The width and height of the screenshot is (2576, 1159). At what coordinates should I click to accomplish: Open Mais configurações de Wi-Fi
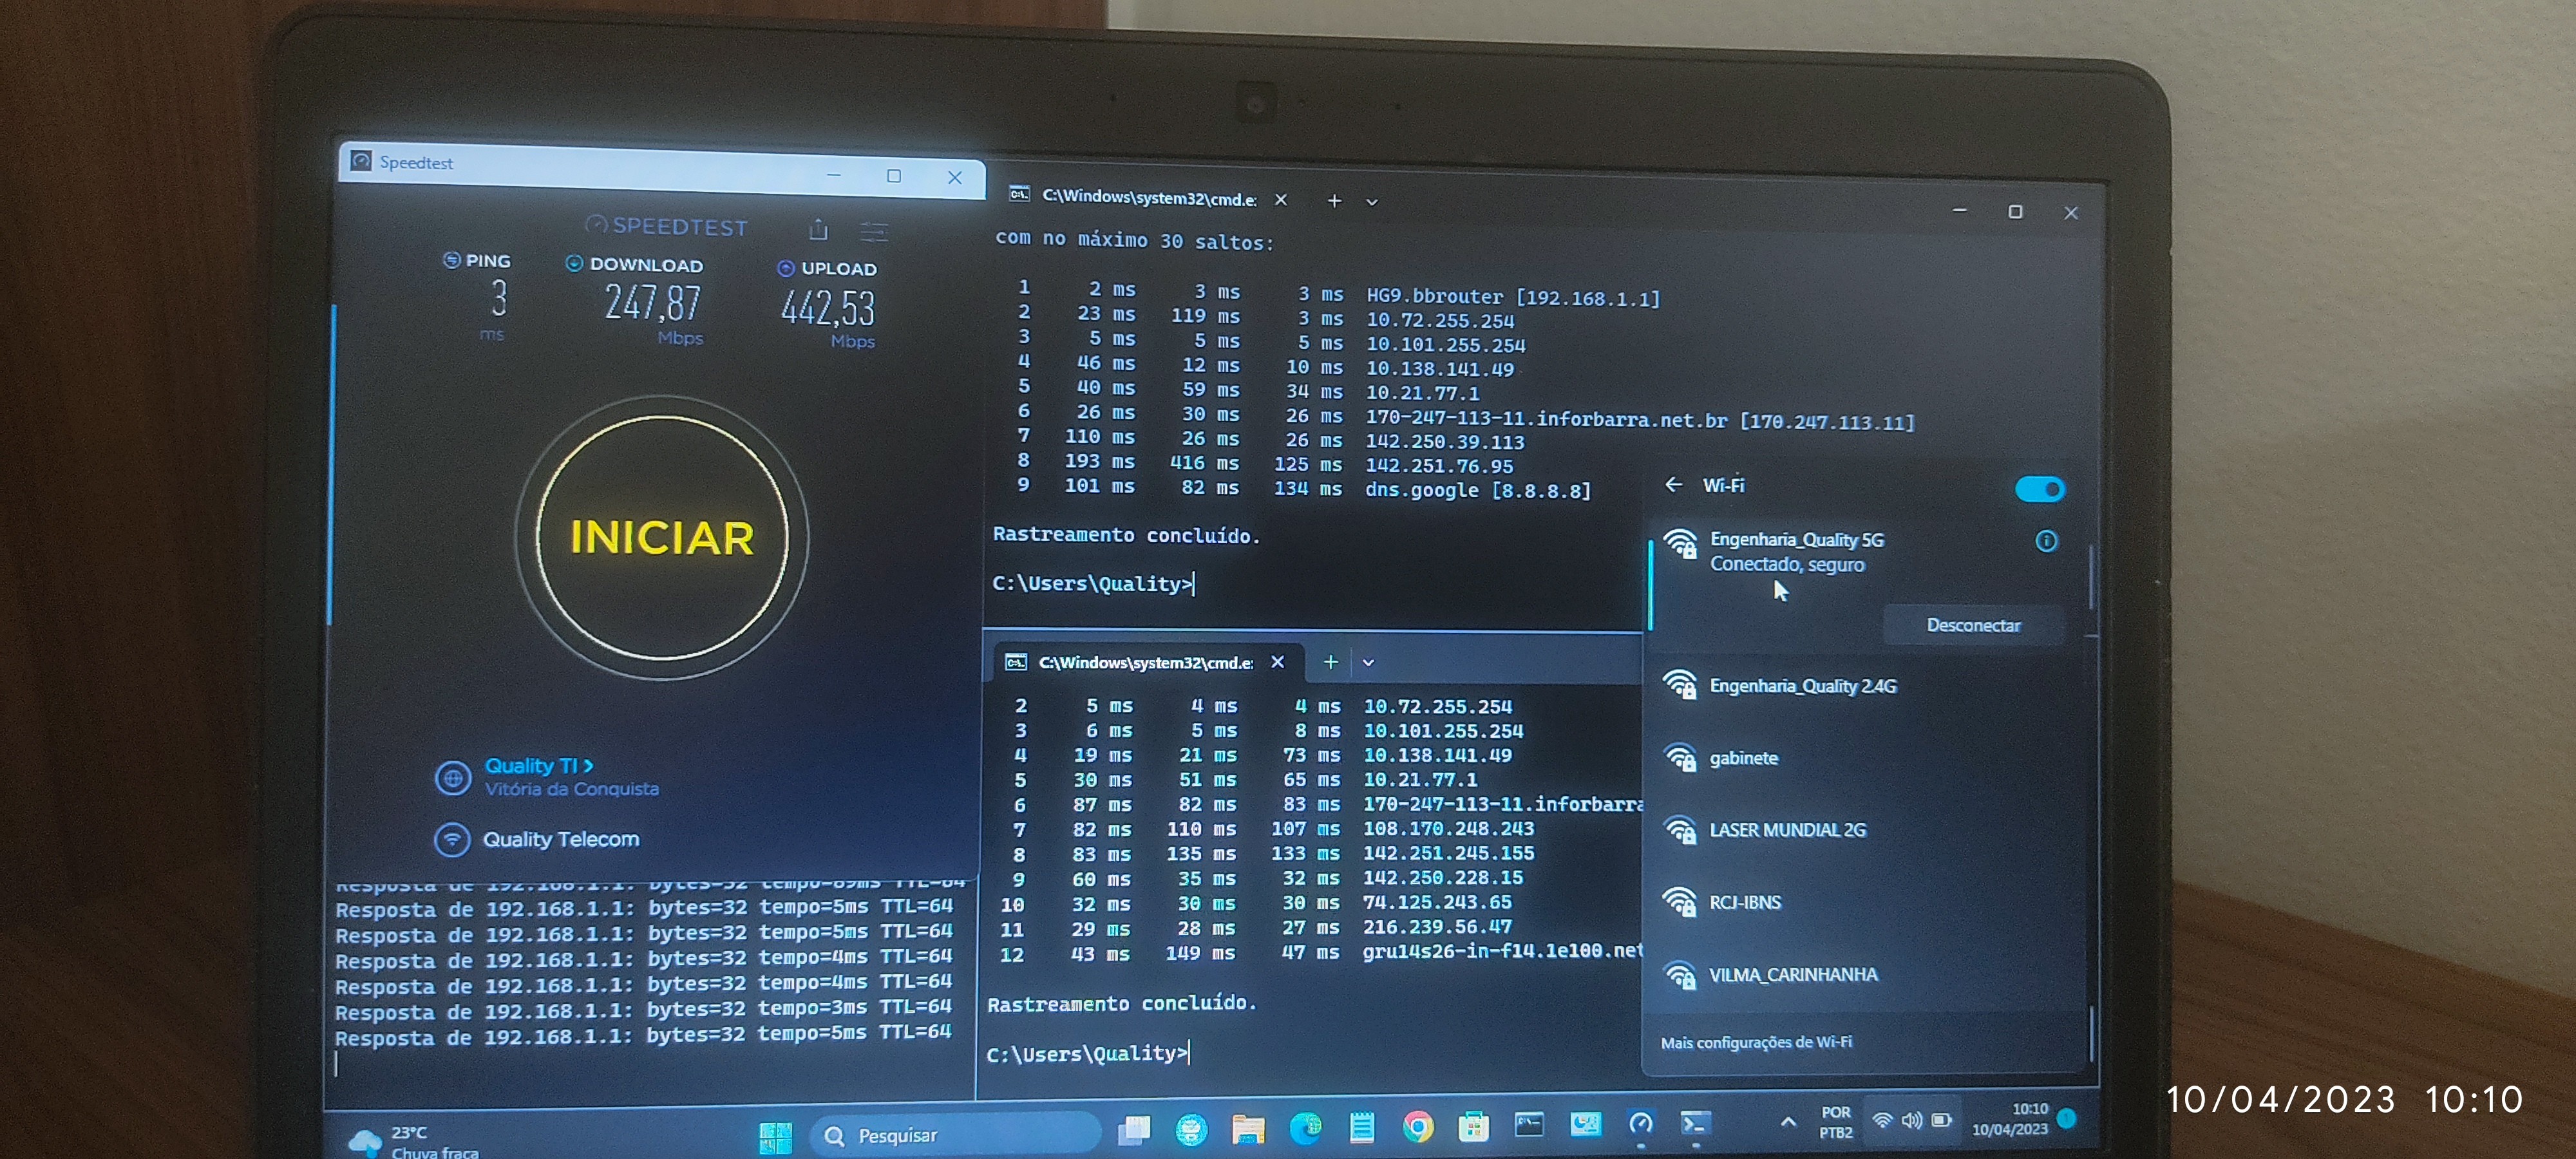click(x=1756, y=1042)
